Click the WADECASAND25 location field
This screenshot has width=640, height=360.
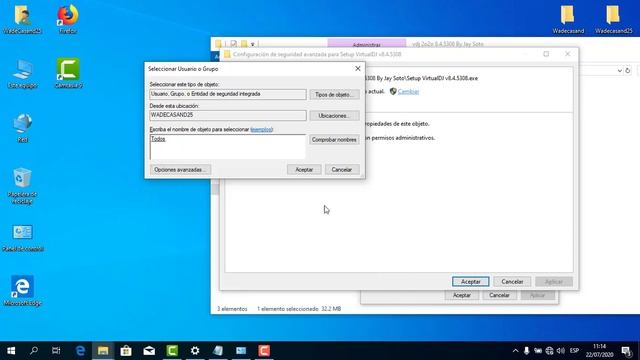(227, 115)
